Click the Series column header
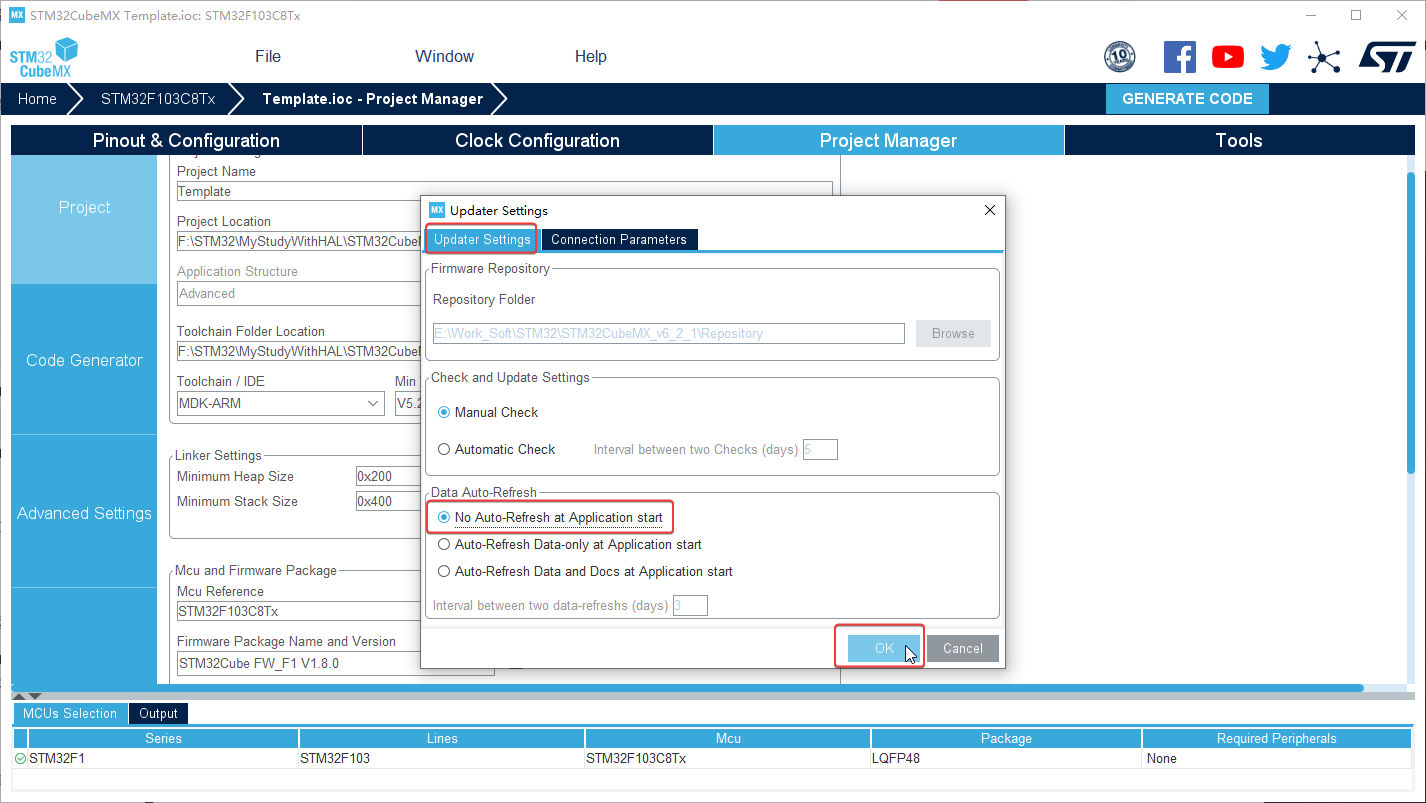The image size is (1426, 803). click(x=163, y=739)
